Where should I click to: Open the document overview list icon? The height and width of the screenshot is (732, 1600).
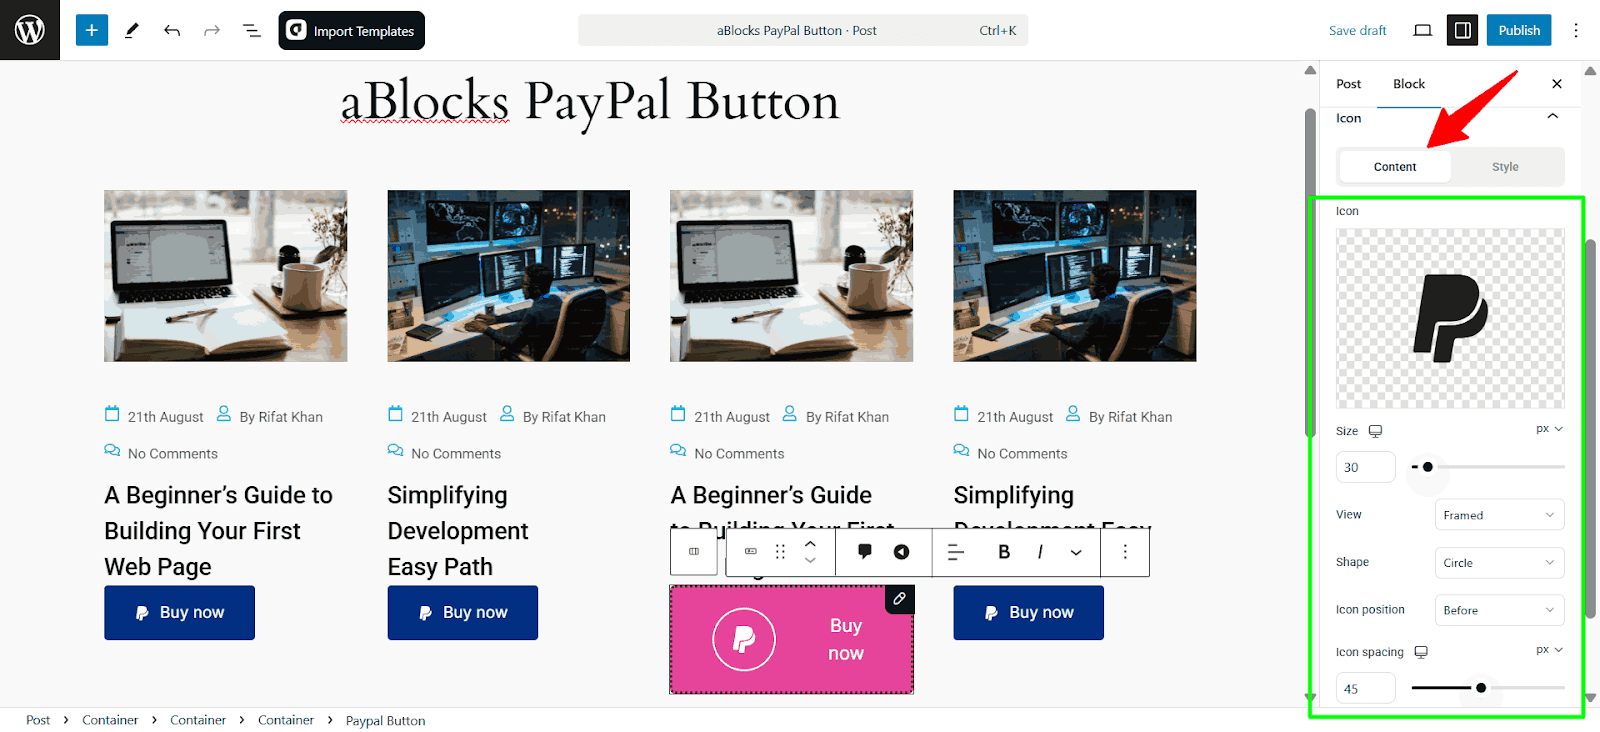252,30
